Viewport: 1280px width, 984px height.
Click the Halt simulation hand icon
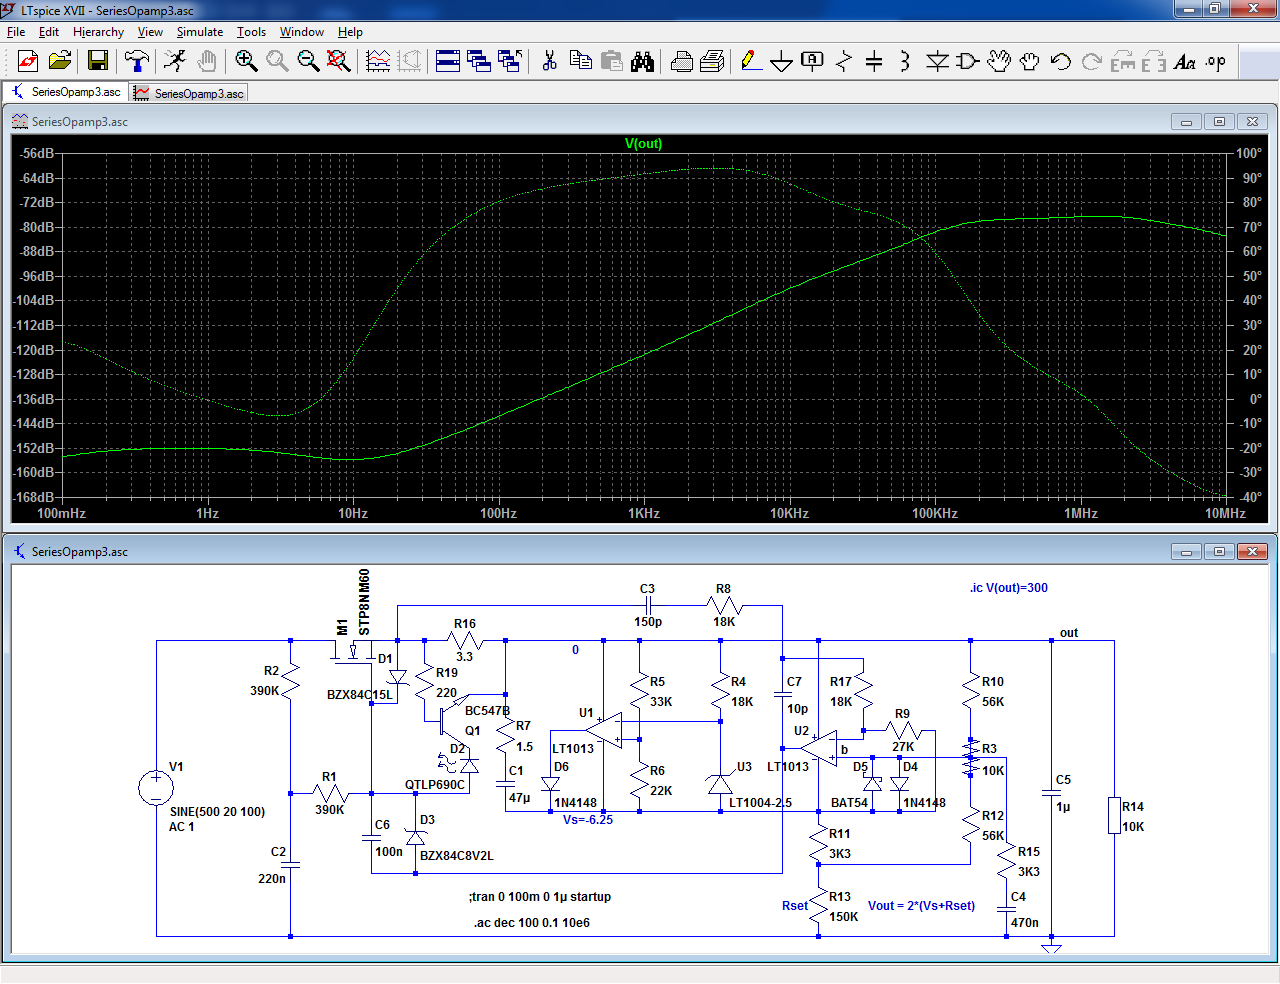tap(207, 61)
